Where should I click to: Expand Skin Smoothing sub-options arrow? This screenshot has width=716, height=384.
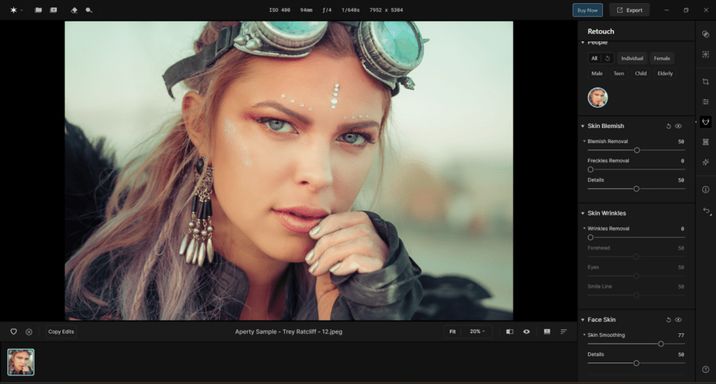(x=584, y=335)
